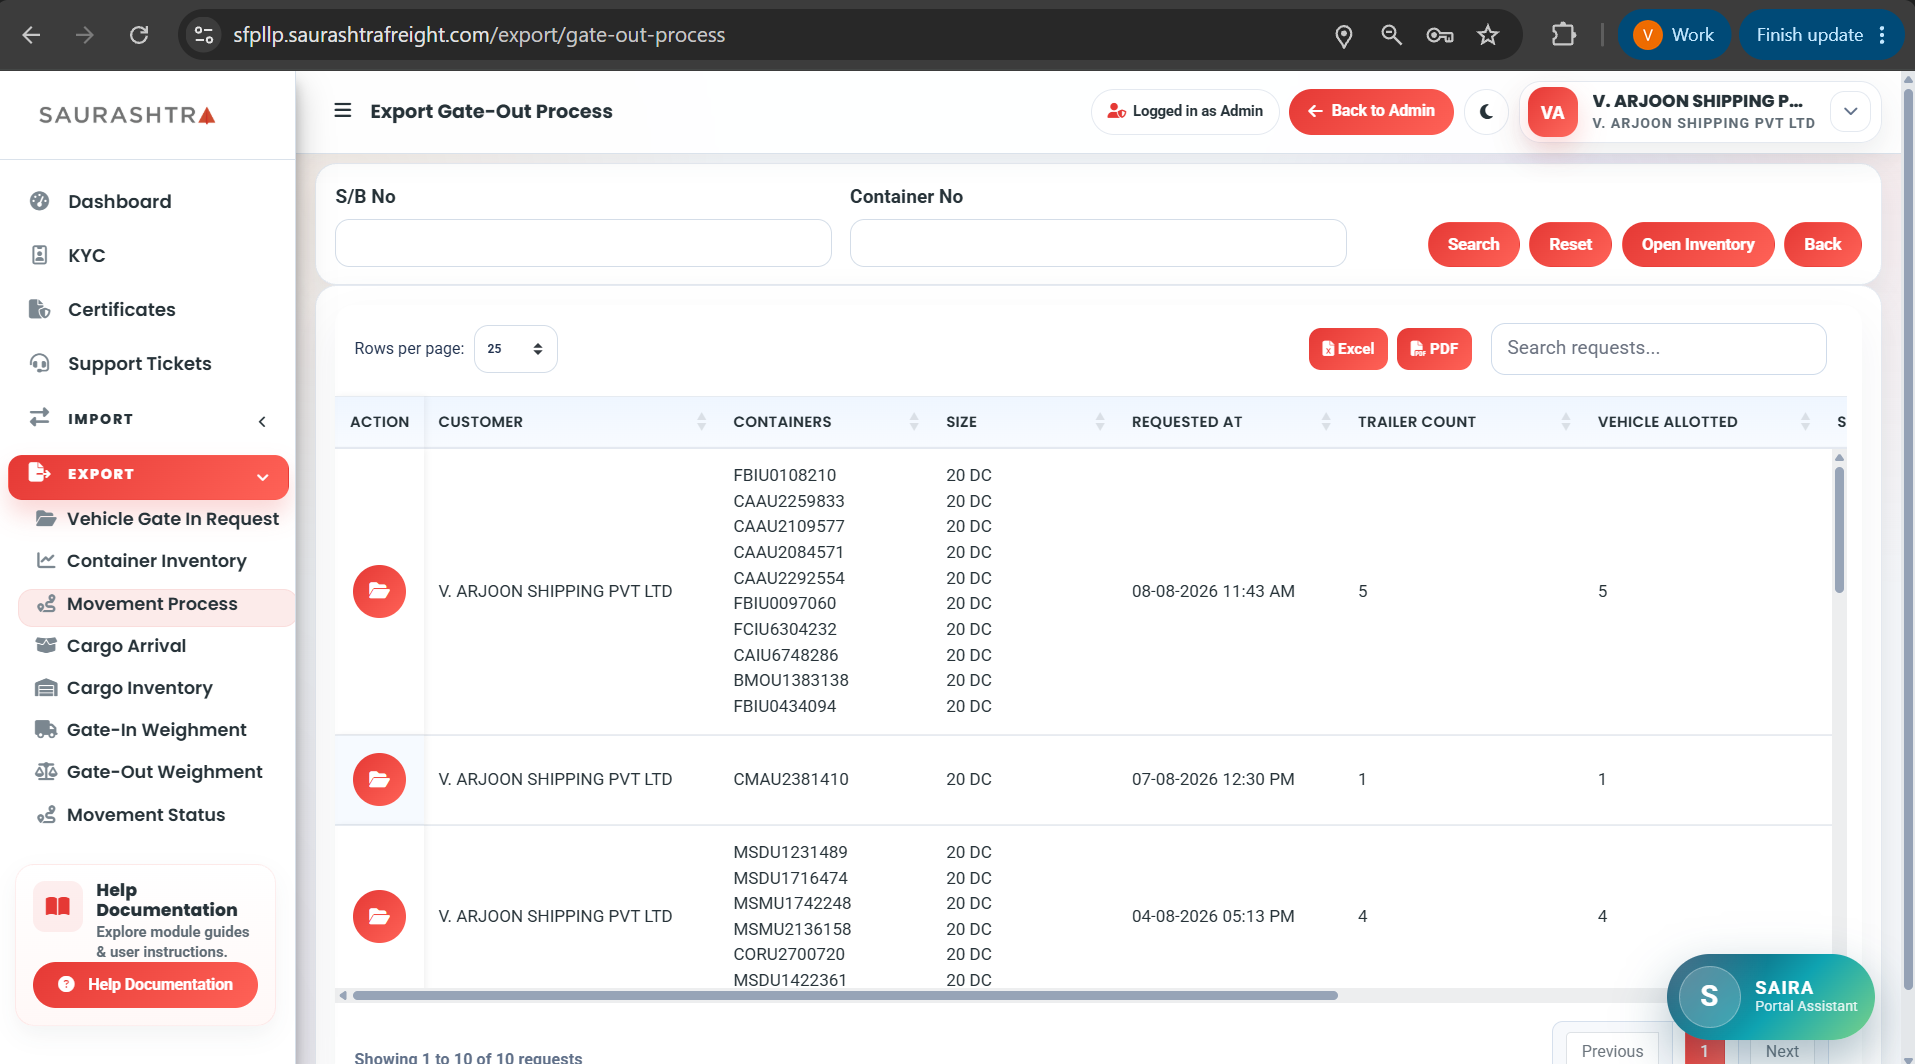Sort by the TRAILER COUNT column

click(x=1464, y=422)
